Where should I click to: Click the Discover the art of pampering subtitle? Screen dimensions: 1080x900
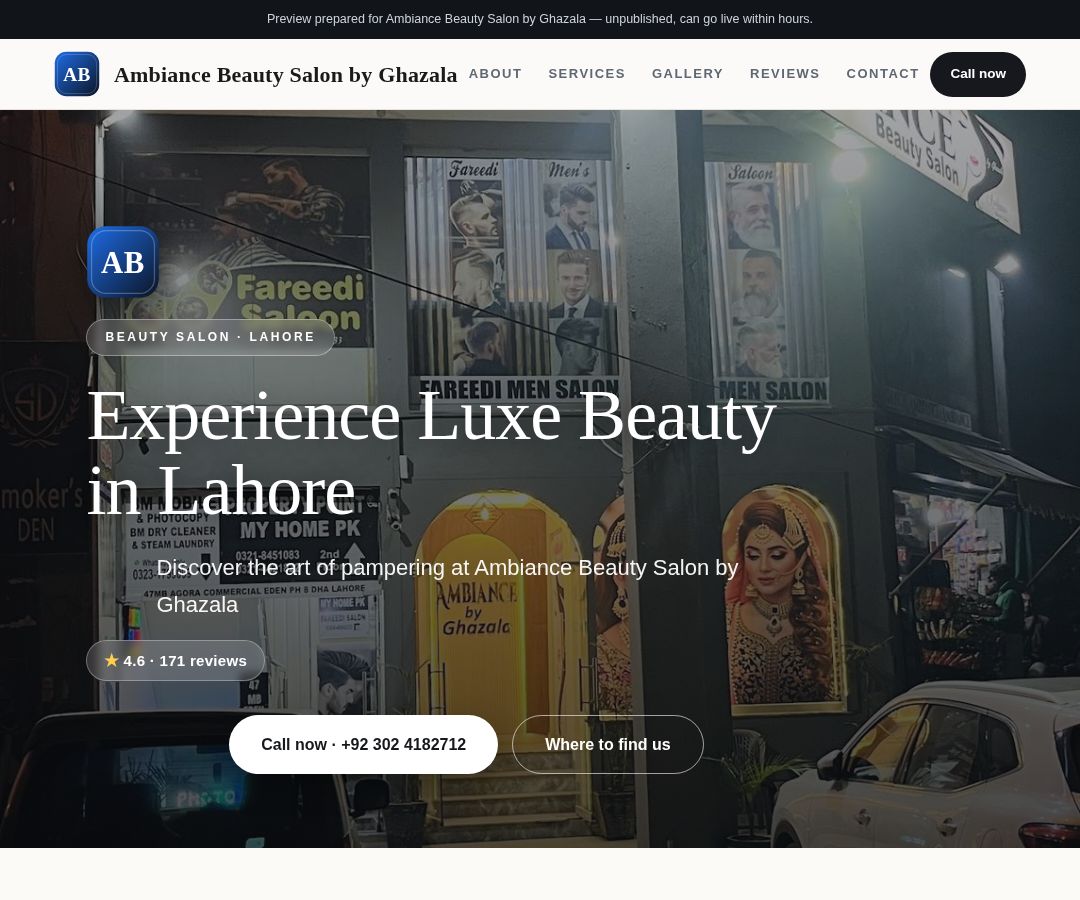pos(447,586)
